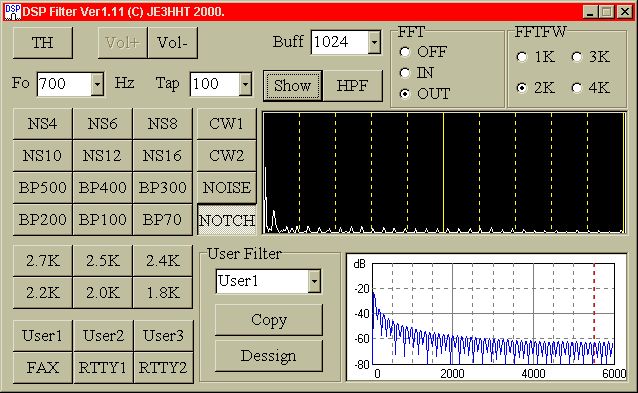Toggle the HPF button

pos(352,85)
